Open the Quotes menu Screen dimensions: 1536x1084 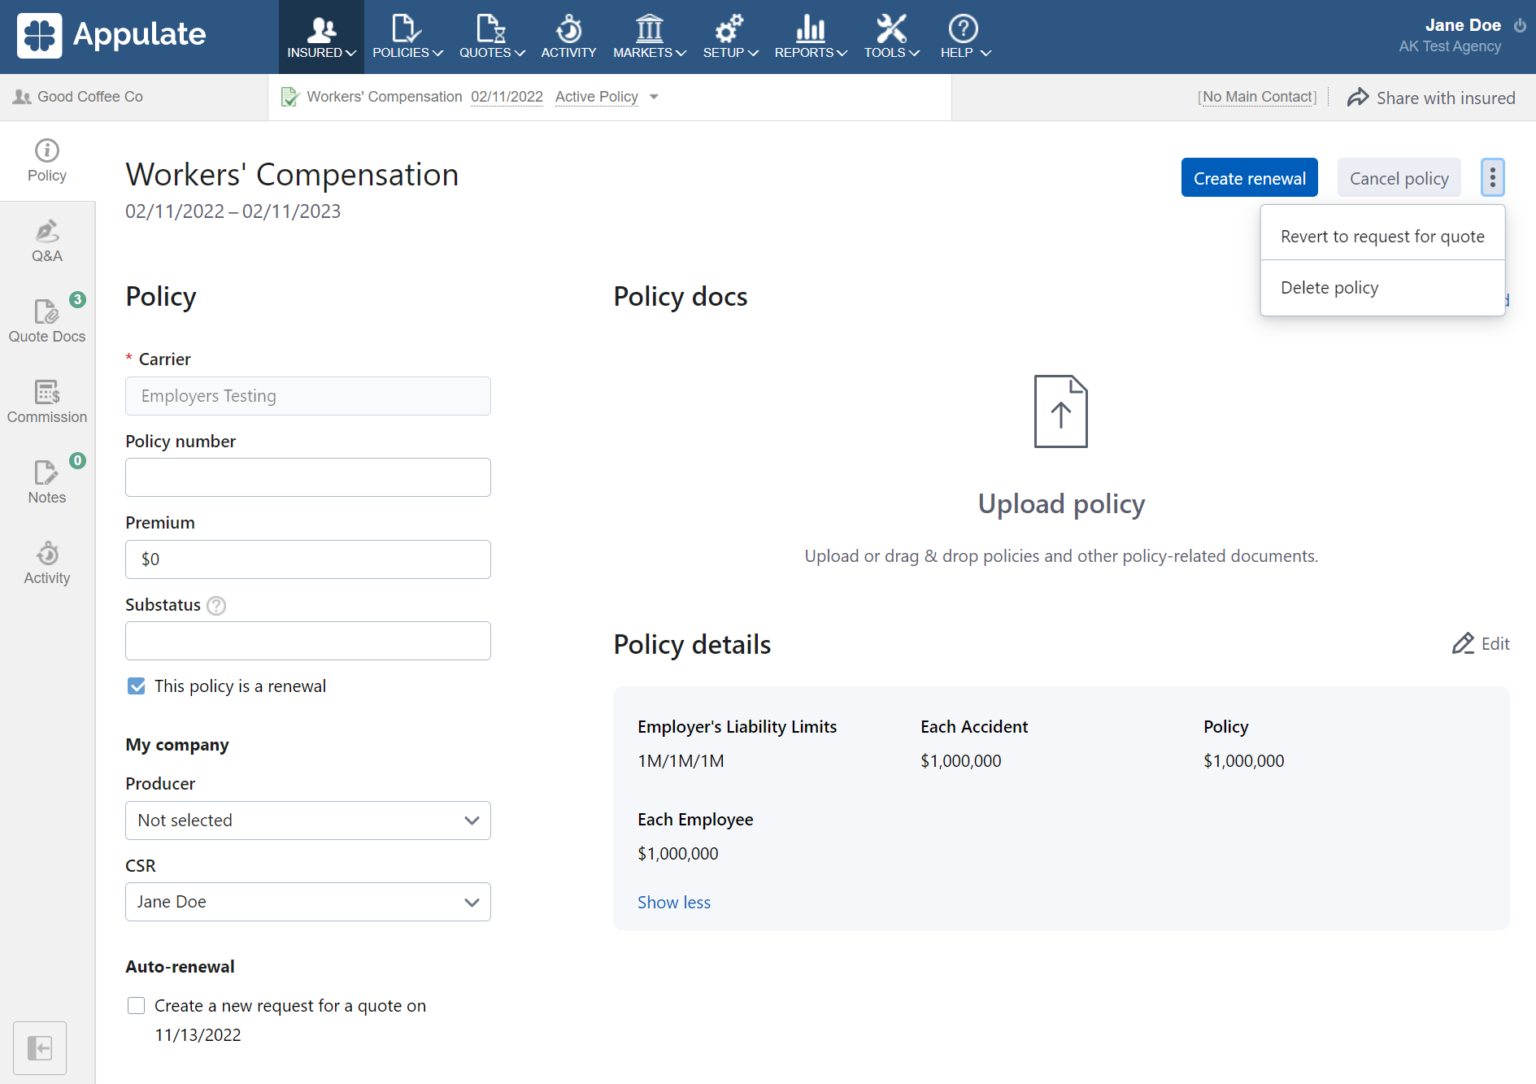[x=491, y=37]
